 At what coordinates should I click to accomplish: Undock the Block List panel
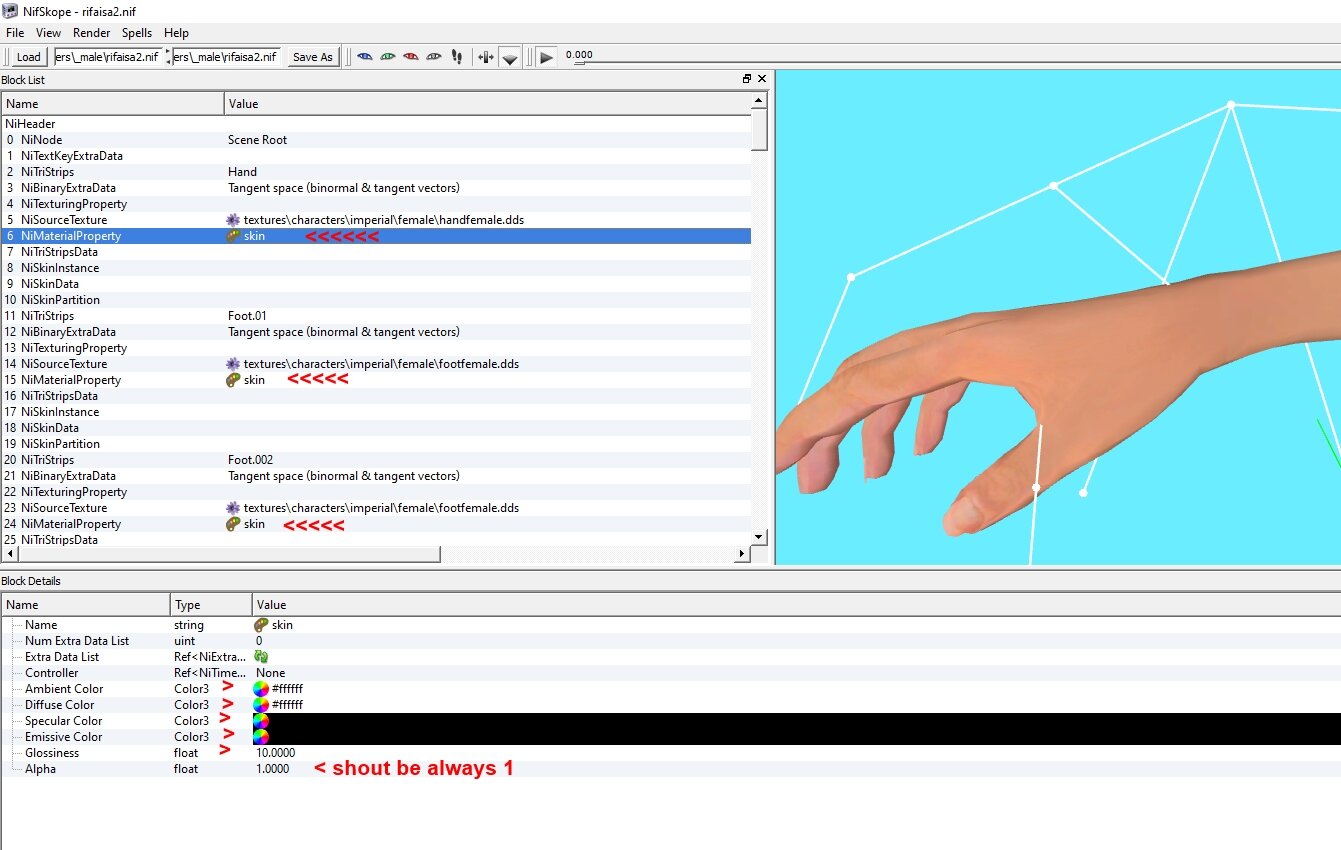[x=746, y=79]
